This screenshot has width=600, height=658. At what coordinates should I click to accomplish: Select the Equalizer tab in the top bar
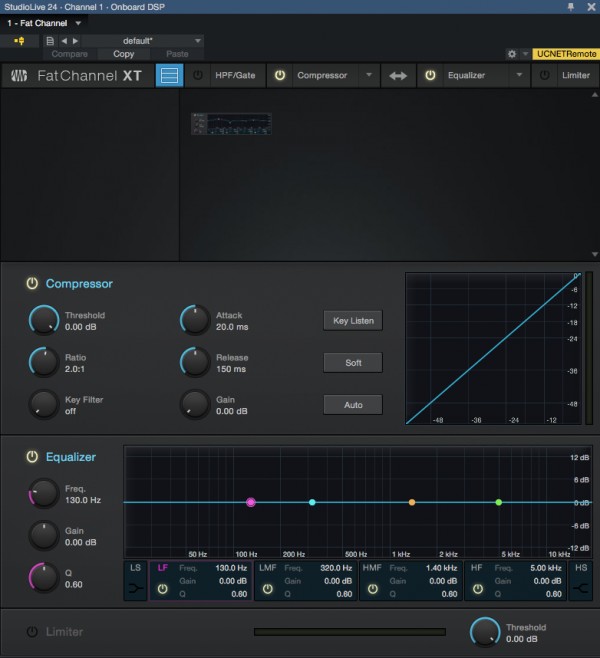466,76
